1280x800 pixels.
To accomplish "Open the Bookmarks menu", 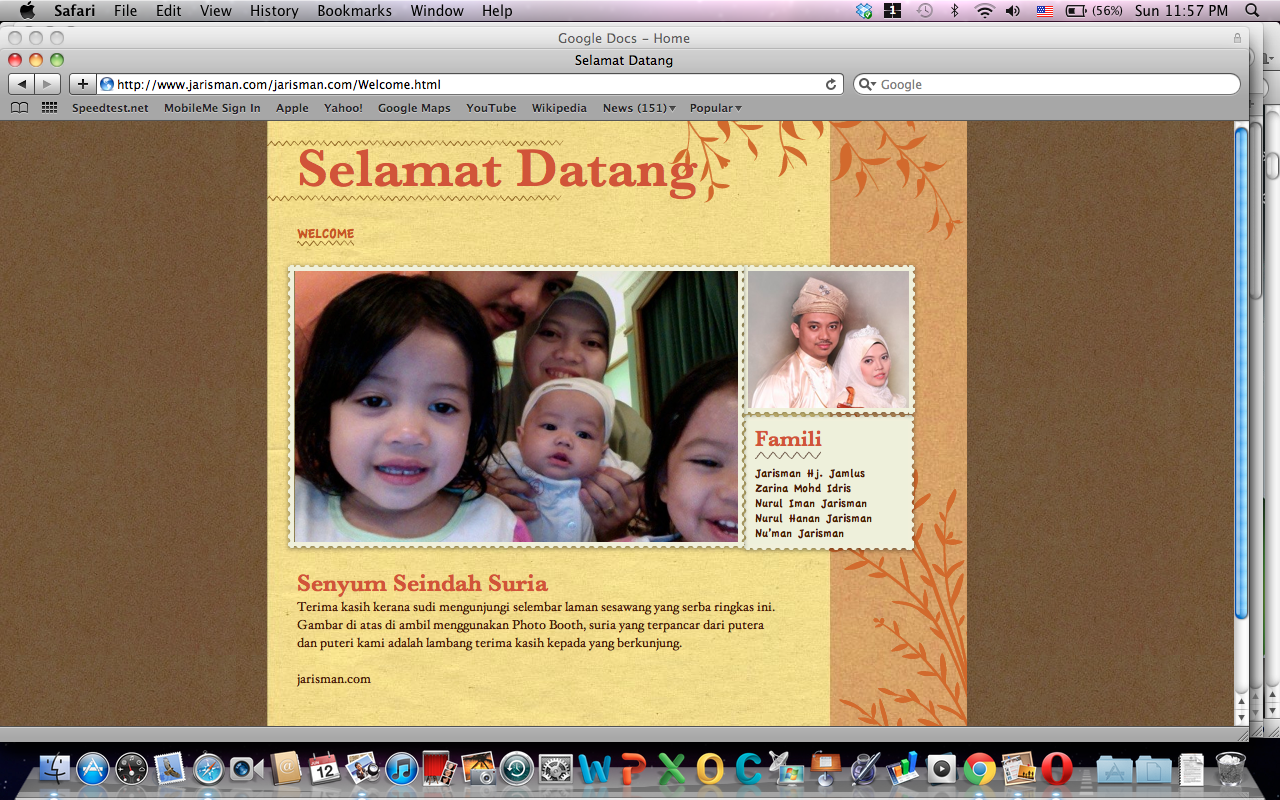I will tap(354, 11).
